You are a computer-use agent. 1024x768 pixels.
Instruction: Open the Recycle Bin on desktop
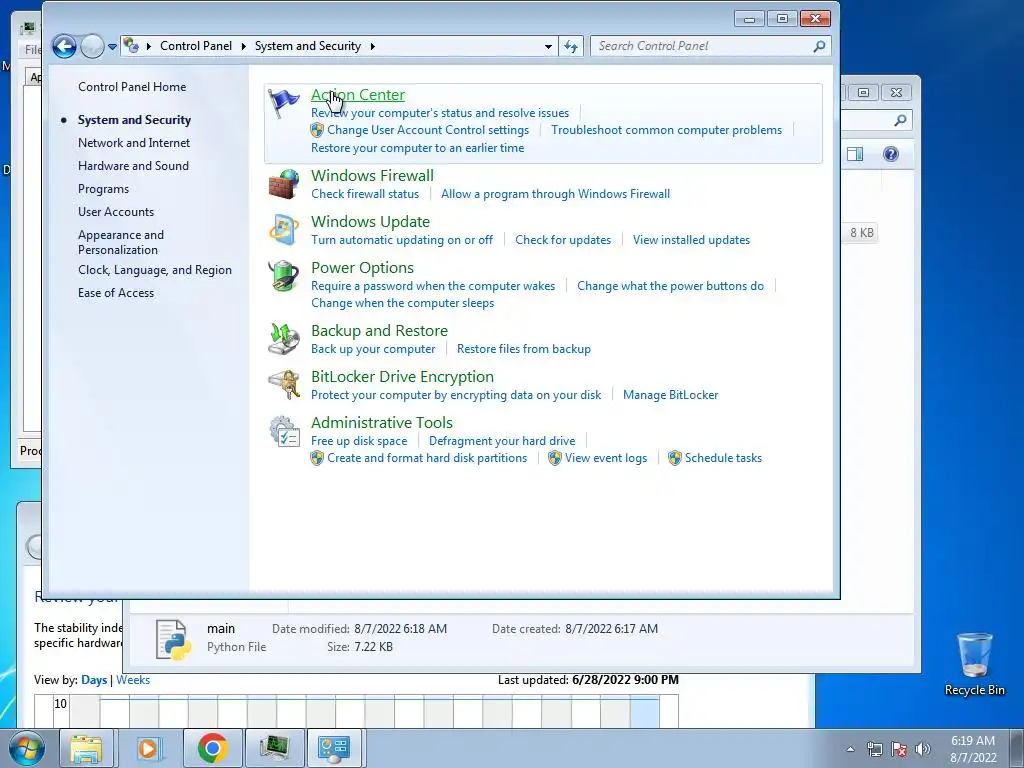(974, 664)
